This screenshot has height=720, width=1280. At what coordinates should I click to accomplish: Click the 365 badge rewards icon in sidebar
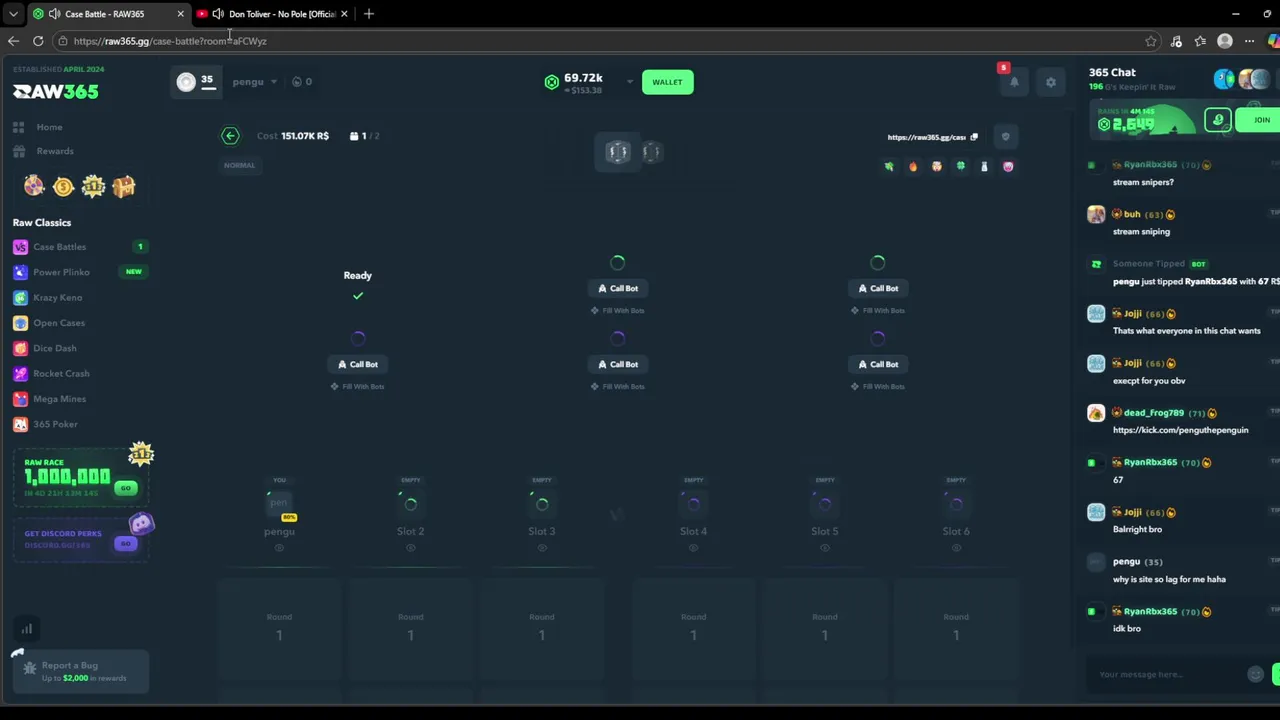pyautogui.click(x=93, y=186)
